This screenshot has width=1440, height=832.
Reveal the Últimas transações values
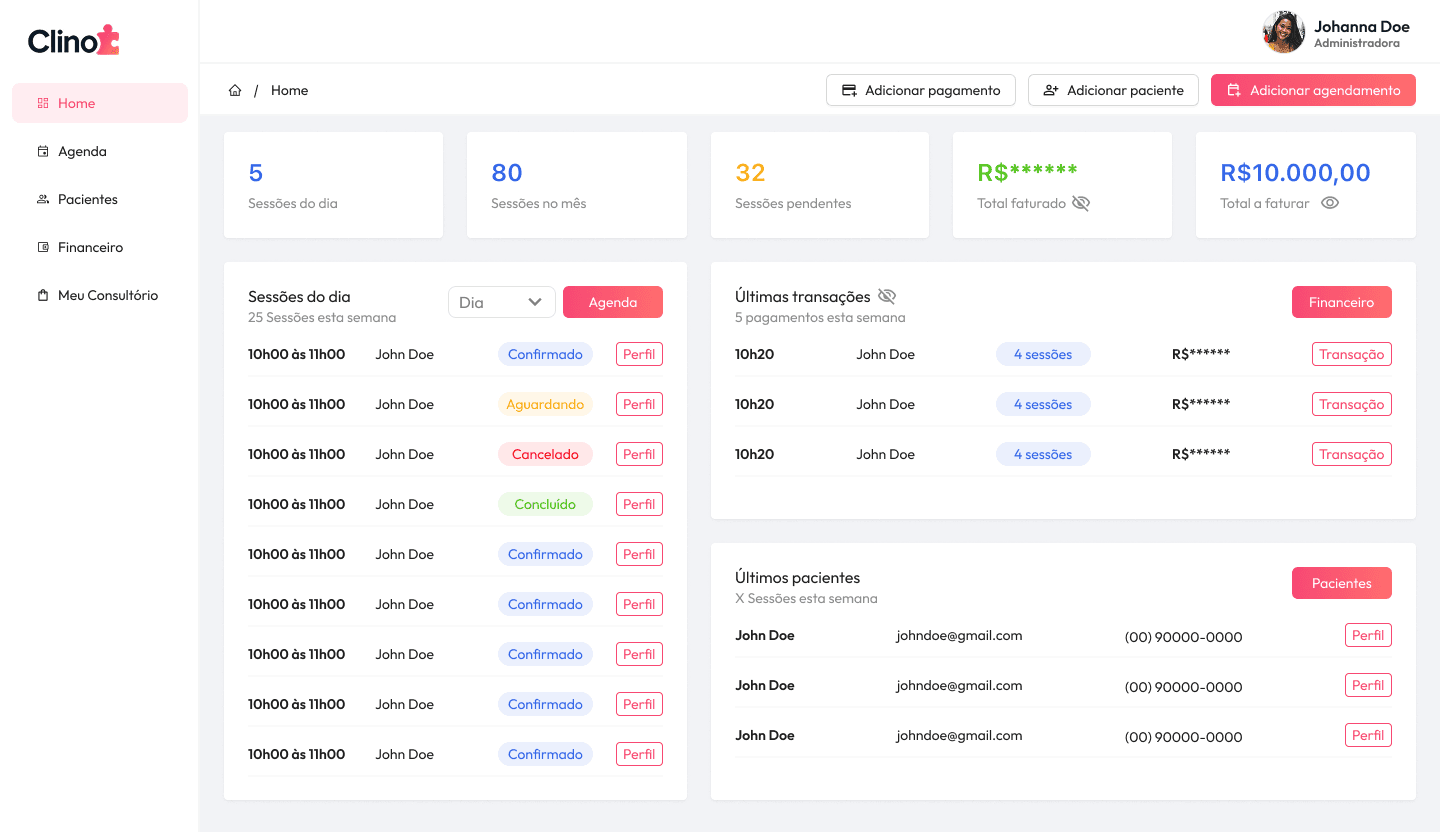[886, 296]
